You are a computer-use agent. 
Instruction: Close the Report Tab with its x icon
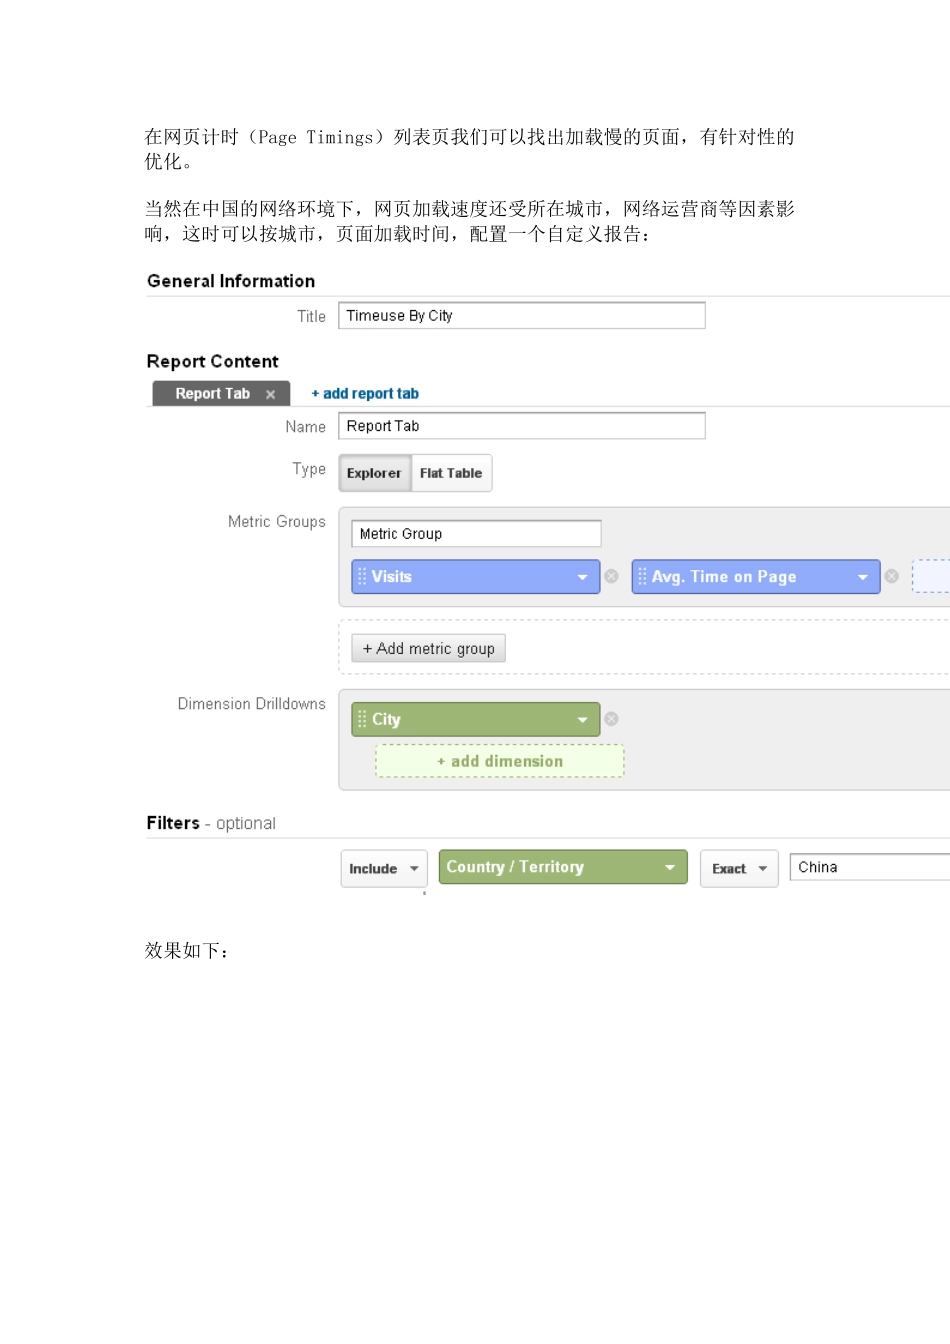tap(270, 395)
